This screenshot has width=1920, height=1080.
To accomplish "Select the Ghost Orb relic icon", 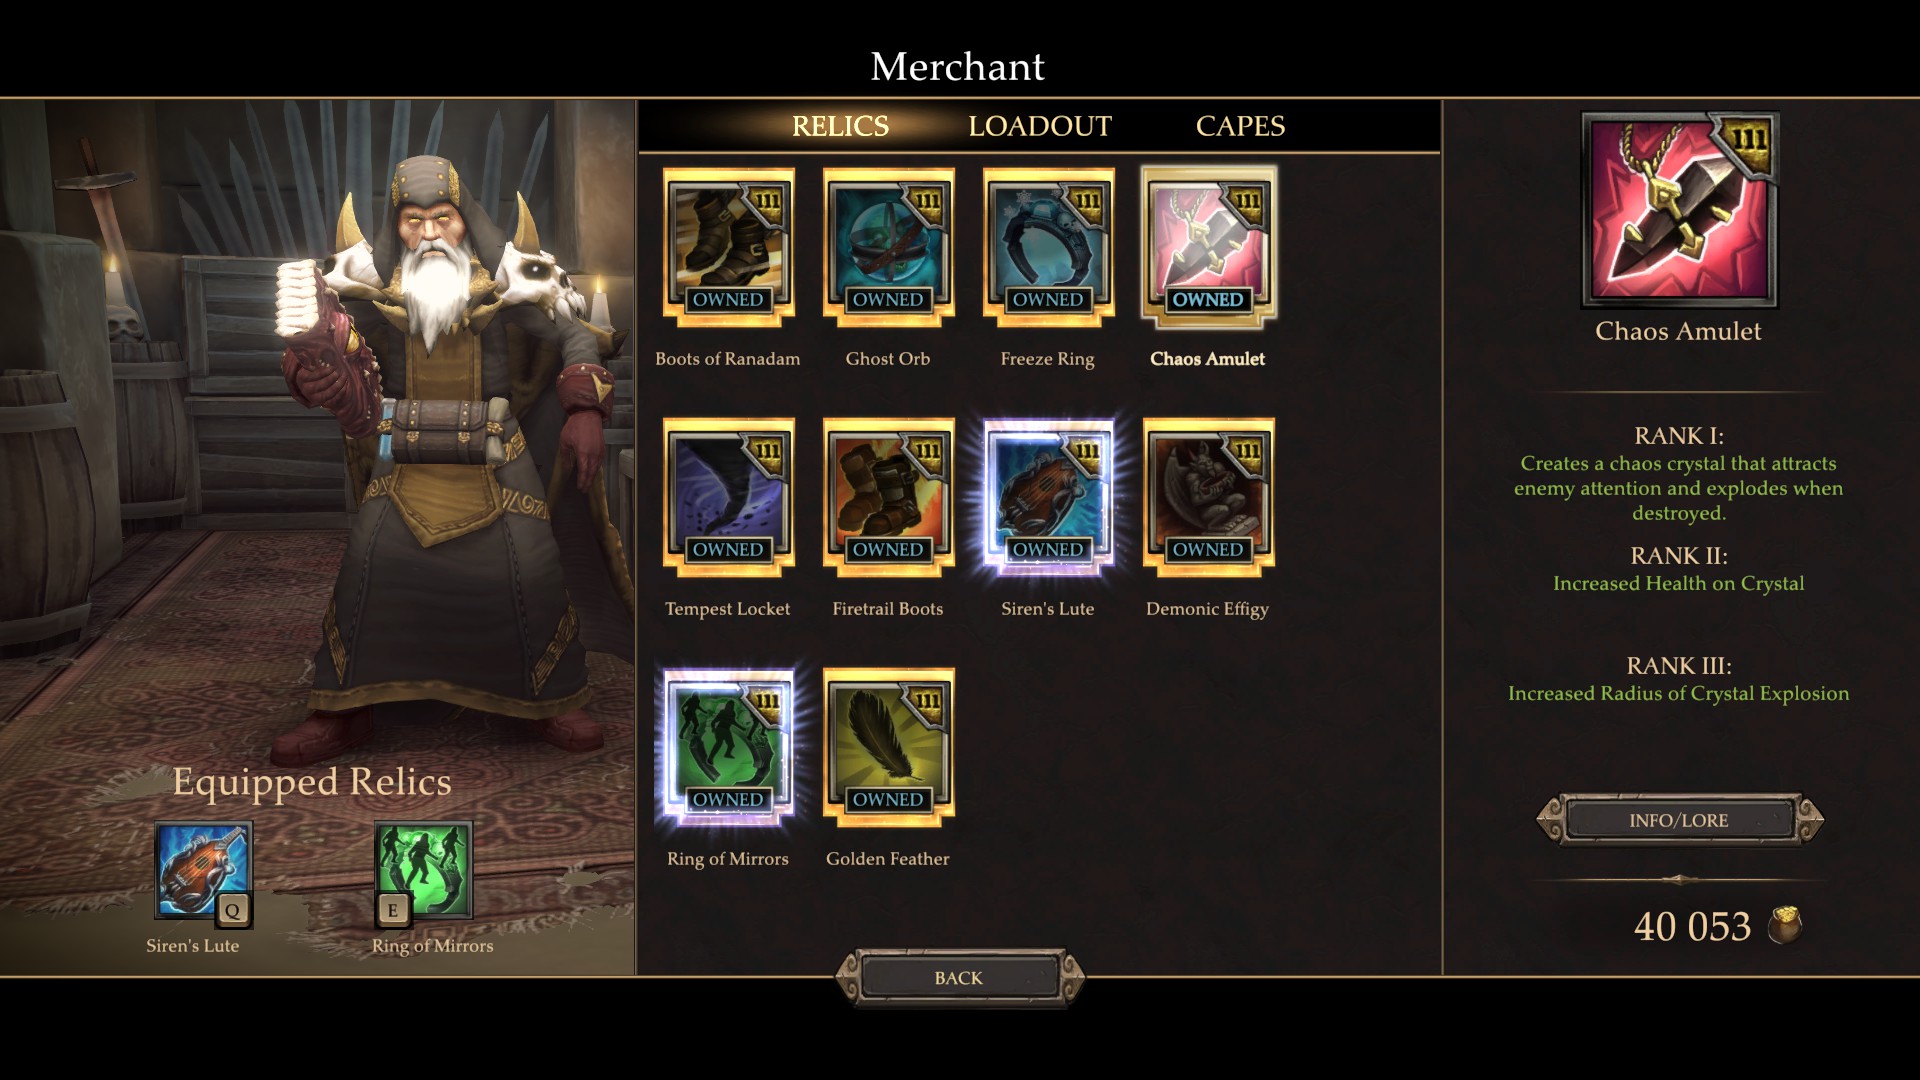I will tap(888, 247).
